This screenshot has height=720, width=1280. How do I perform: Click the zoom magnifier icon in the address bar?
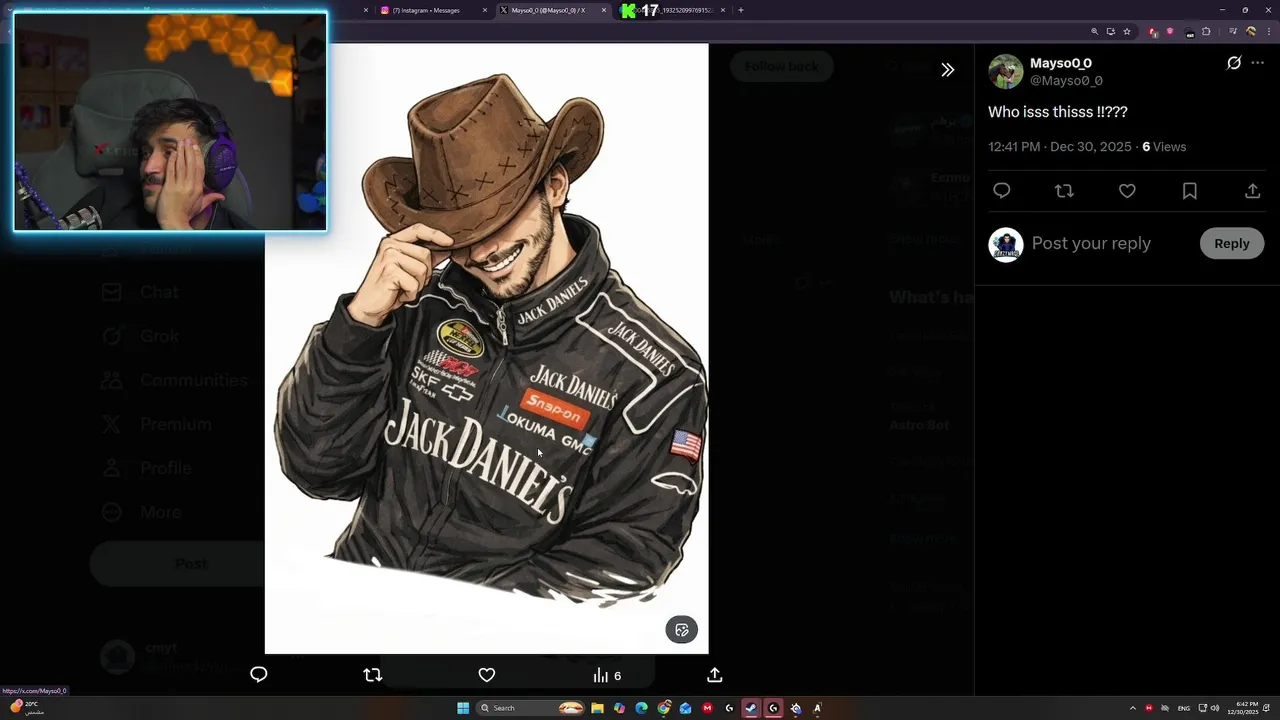1095,32
